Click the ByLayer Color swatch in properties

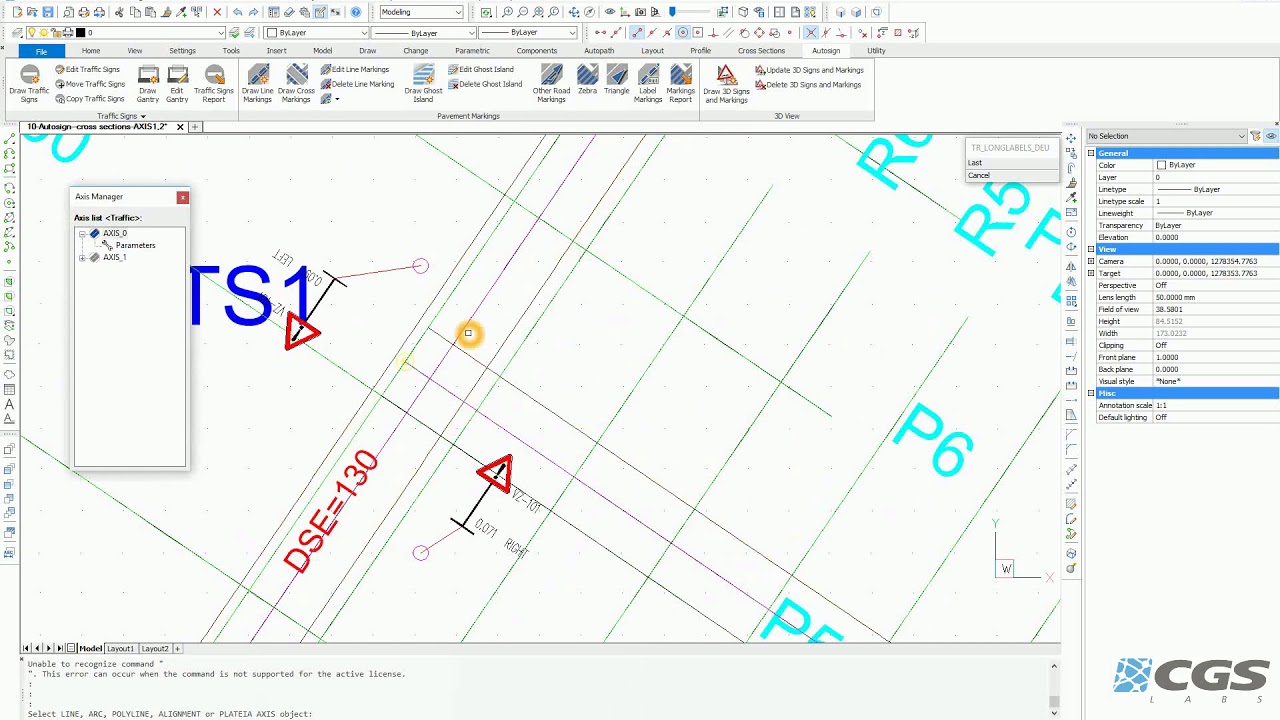1161,165
